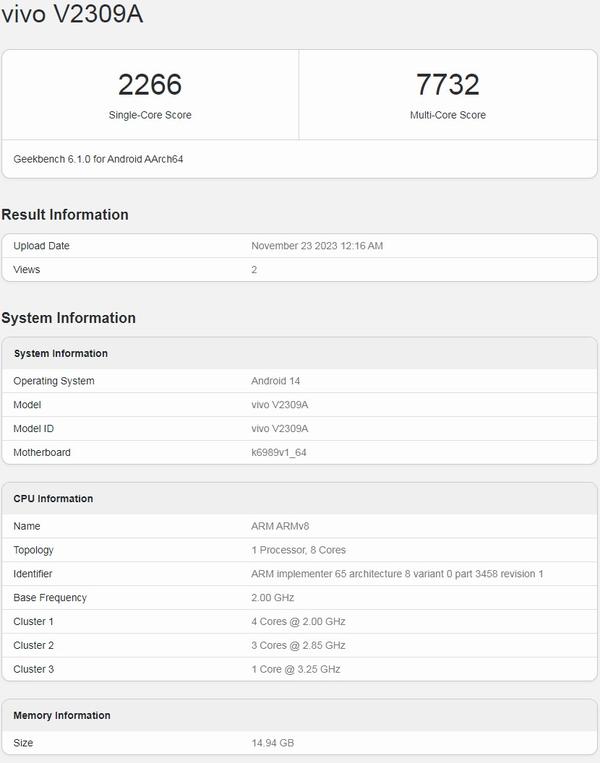Select the 7732 multi-core score value
The width and height of the screenshot is (600, 763).
coord(448,84)
